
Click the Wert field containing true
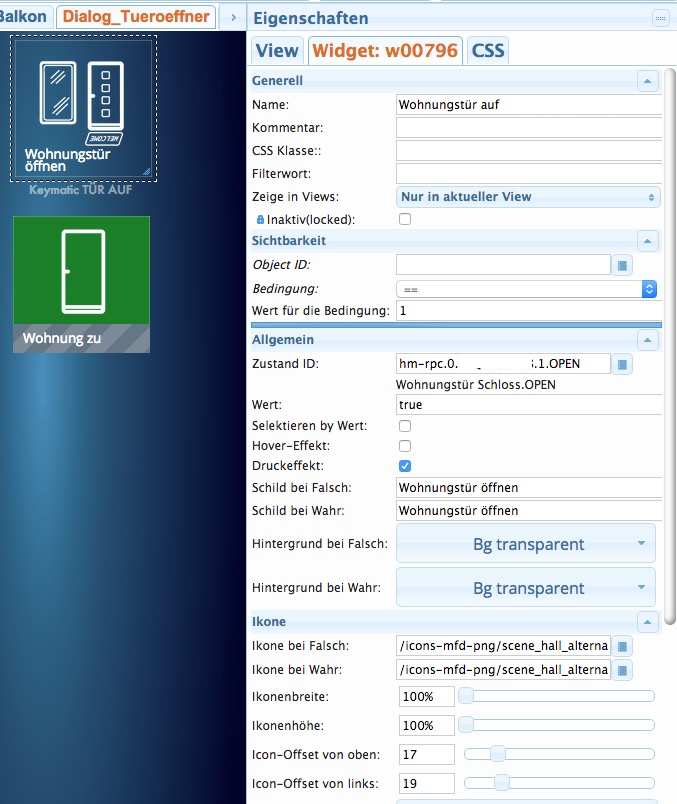(x=529, y=405)
